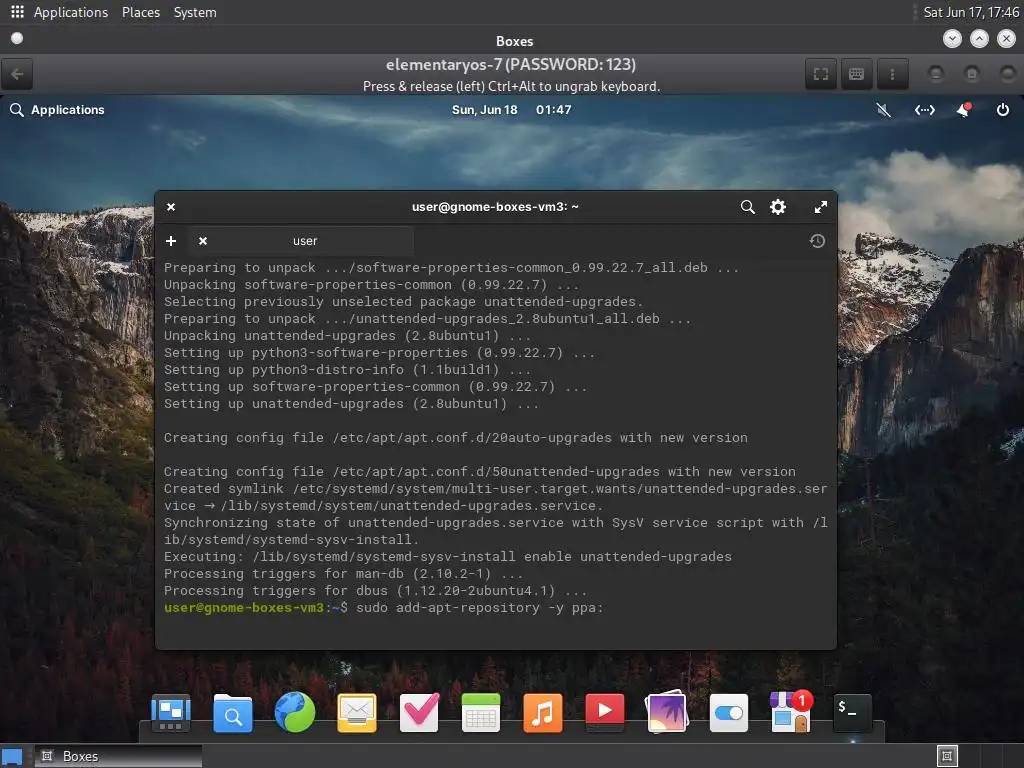Click host clock Sat Jun 17
The height and width of the screenshot is (768, 1024).
(971, 12)
